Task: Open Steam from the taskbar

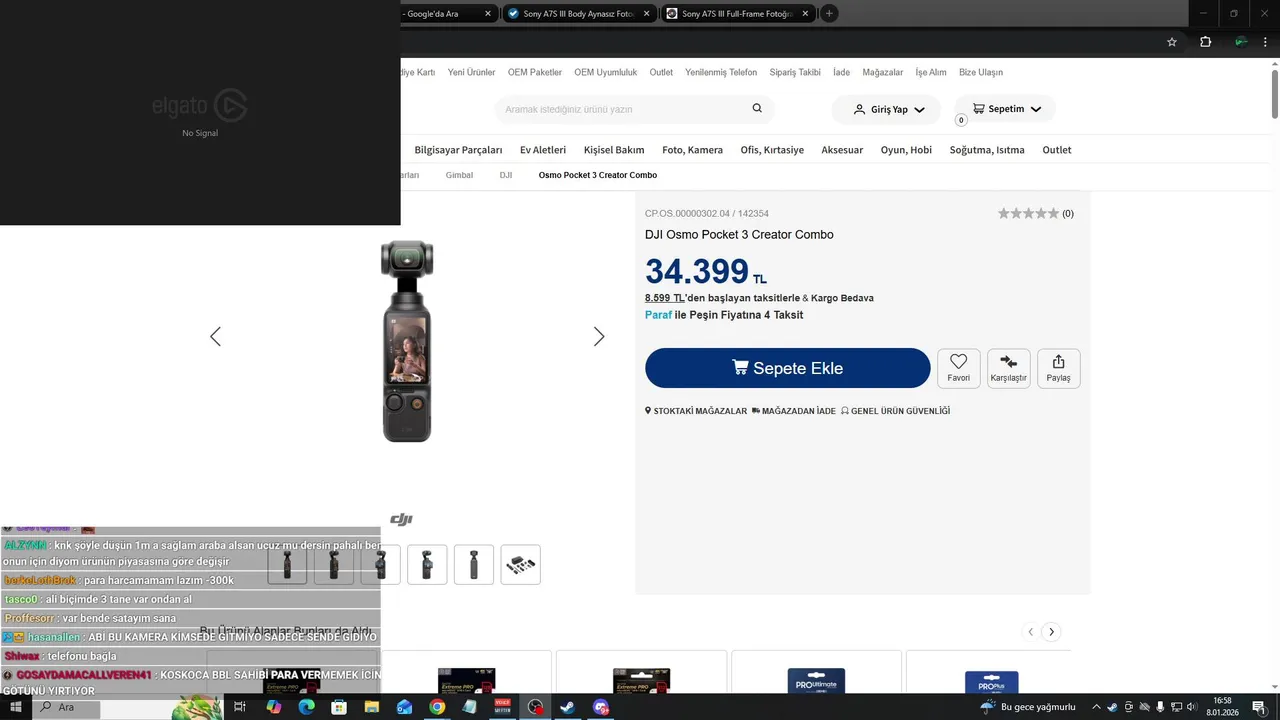Action: [x=567, y=707]
